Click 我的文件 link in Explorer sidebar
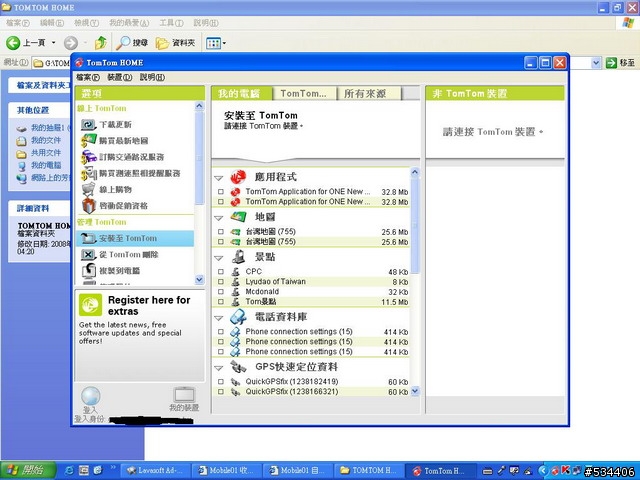Image resolution: width=640 pixels, height=480 pixels. coord(46,140)
